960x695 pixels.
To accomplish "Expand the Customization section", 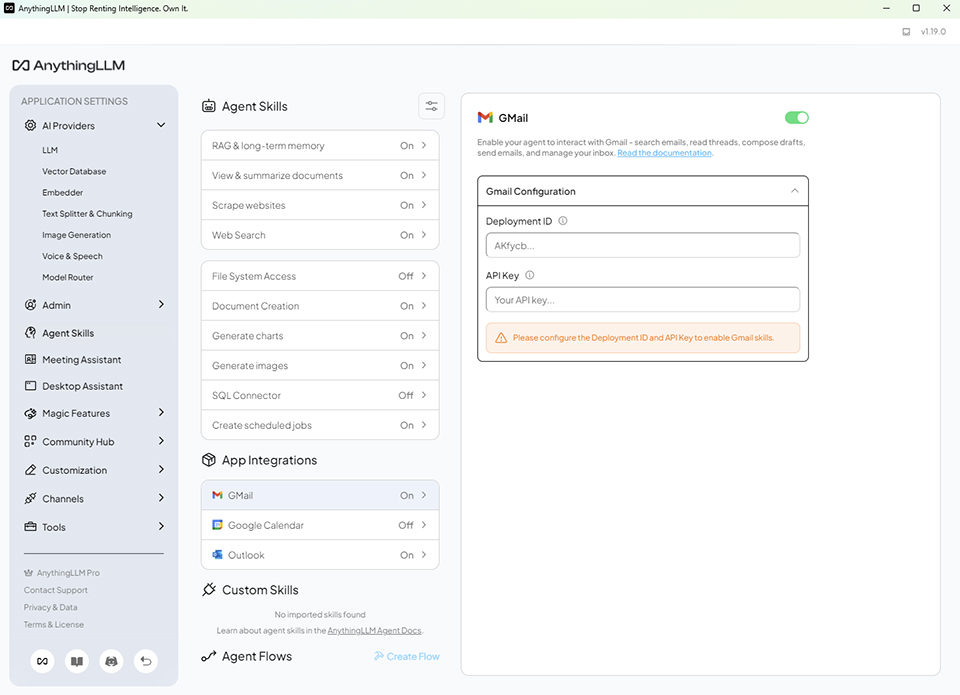I will 161,470.
